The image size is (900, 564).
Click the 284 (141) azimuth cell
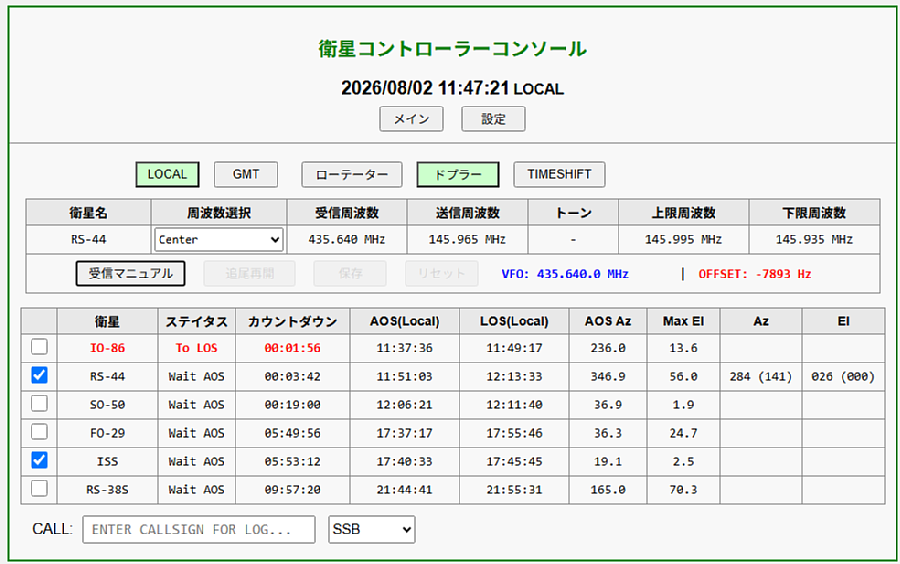(x=761, y=377)
